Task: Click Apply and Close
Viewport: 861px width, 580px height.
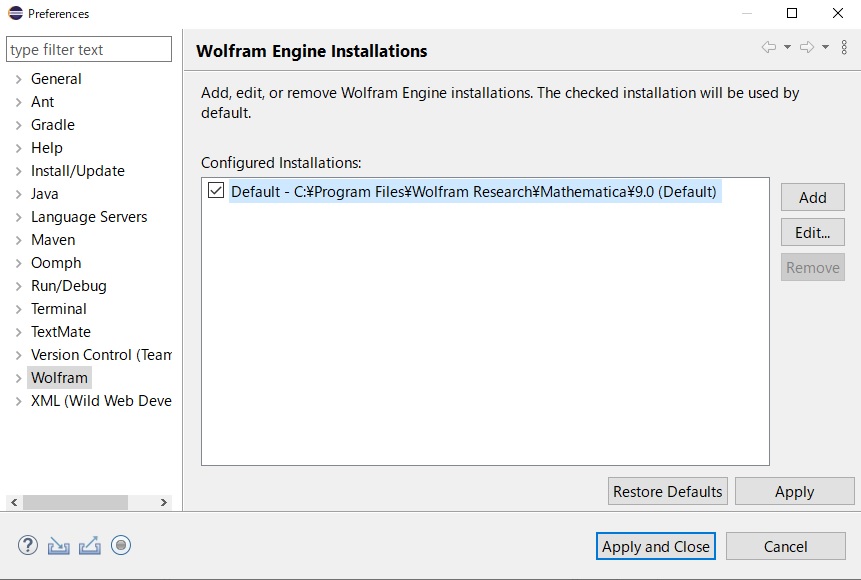Action: pos(655,546)
